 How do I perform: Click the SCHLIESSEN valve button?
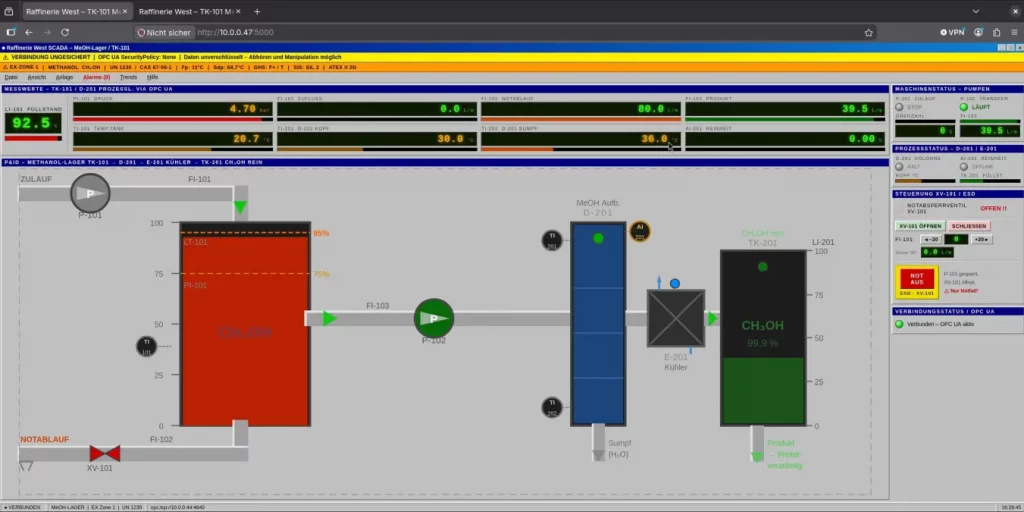coord(969,226)
